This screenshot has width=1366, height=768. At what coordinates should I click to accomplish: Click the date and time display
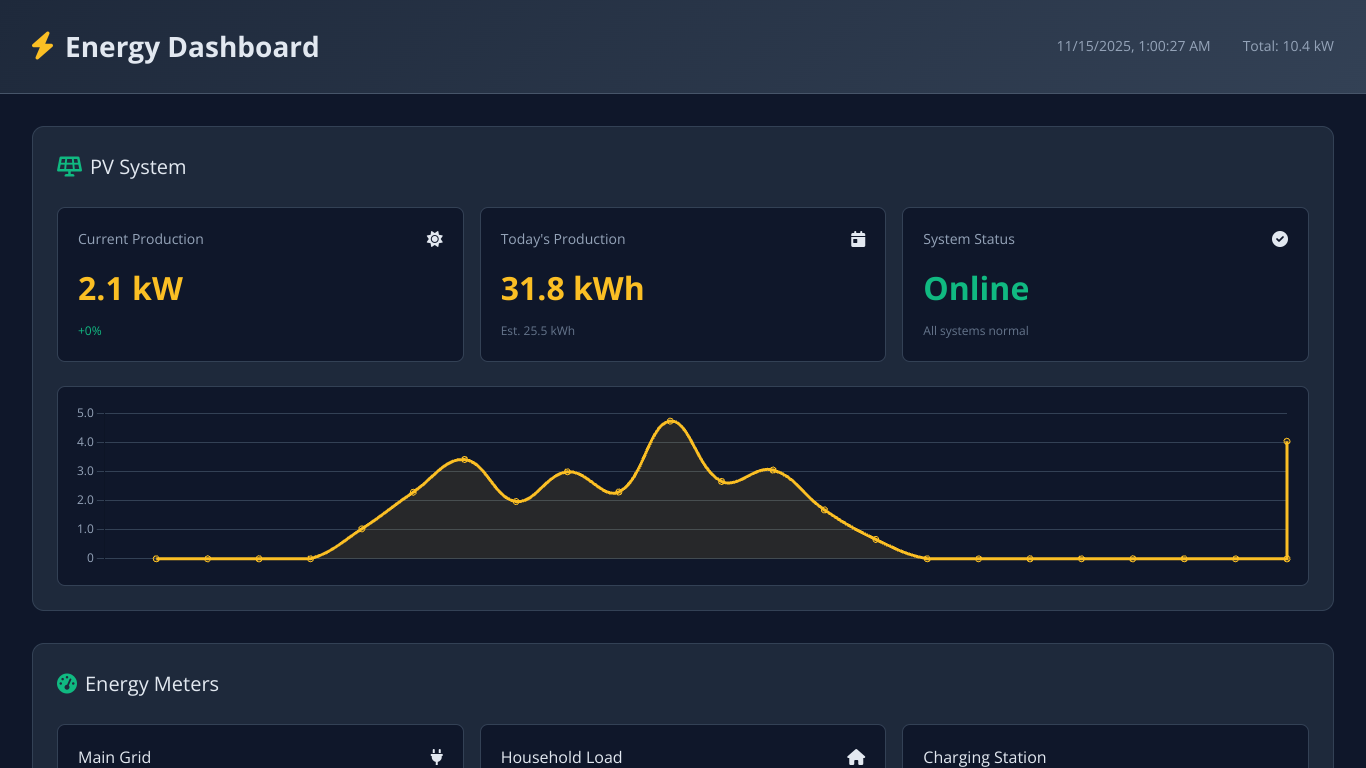[1132, 46]
